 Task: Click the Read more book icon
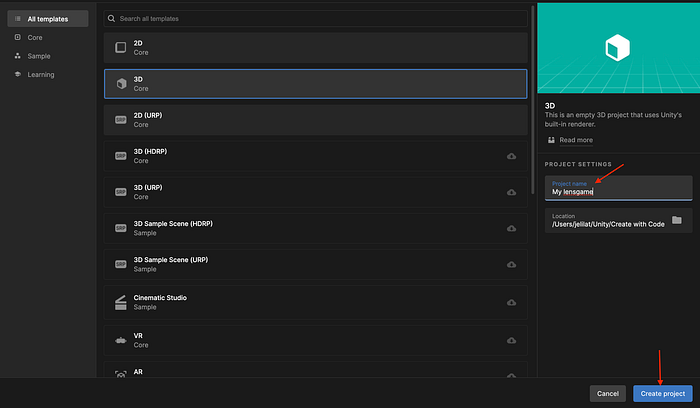(x=551, y=140)
